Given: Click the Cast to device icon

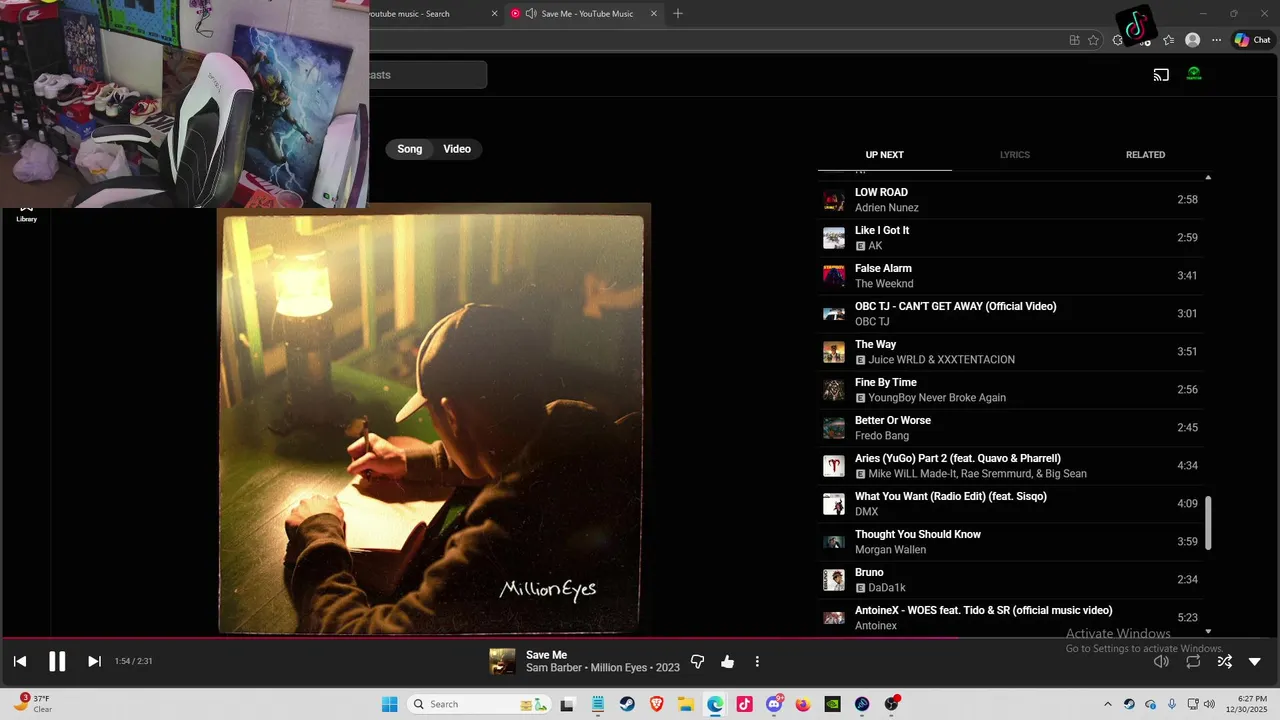Looking at the screenshot, I should [x=1161, y=74].
